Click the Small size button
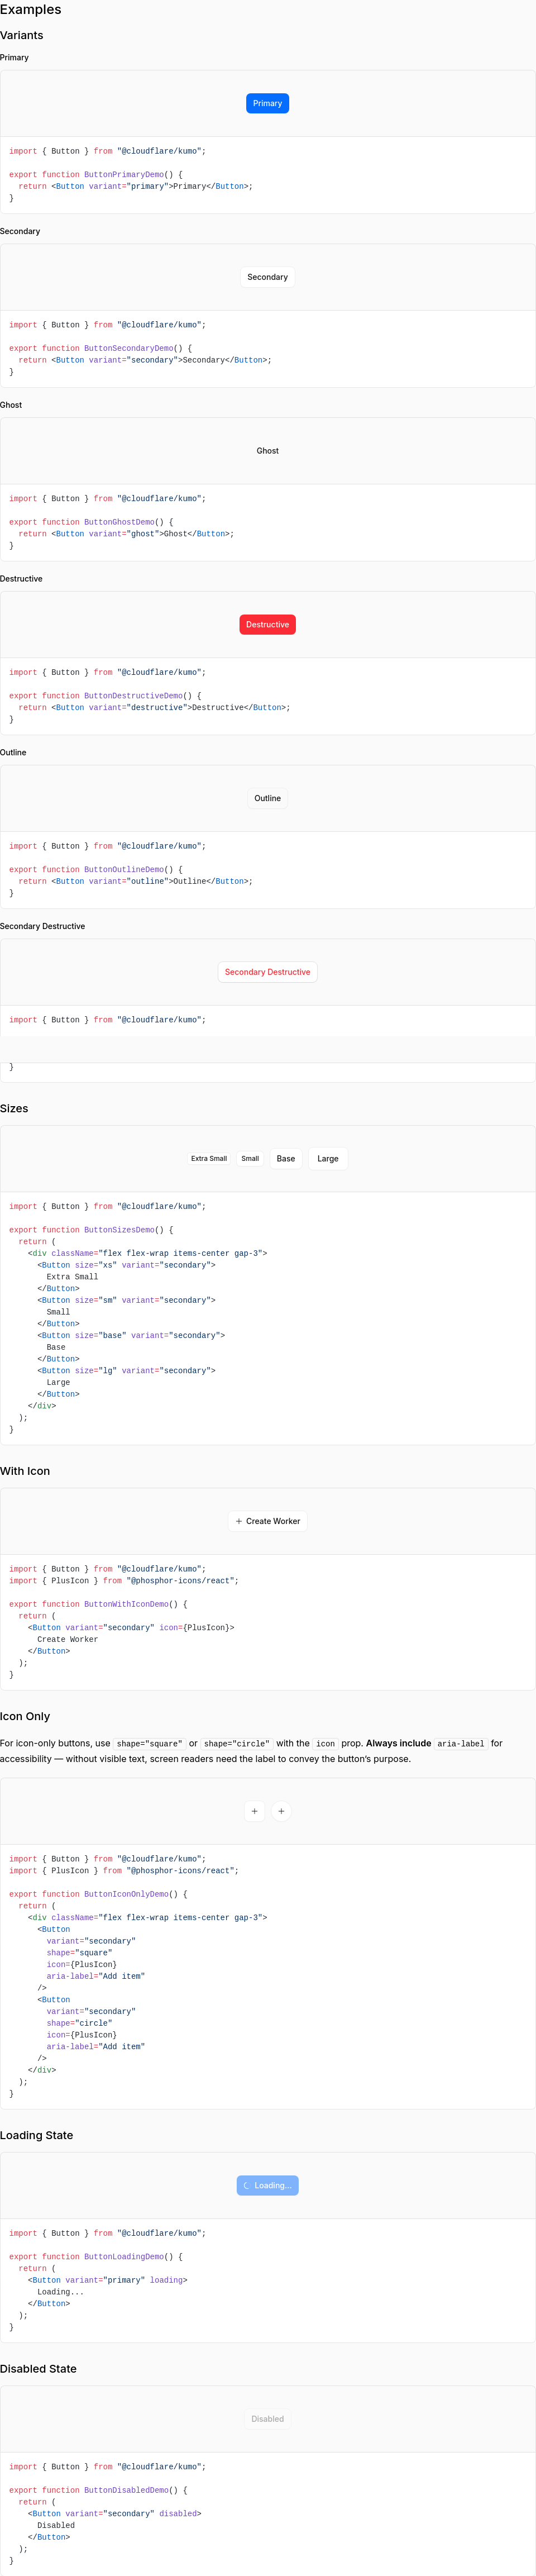 (250, 1158)
